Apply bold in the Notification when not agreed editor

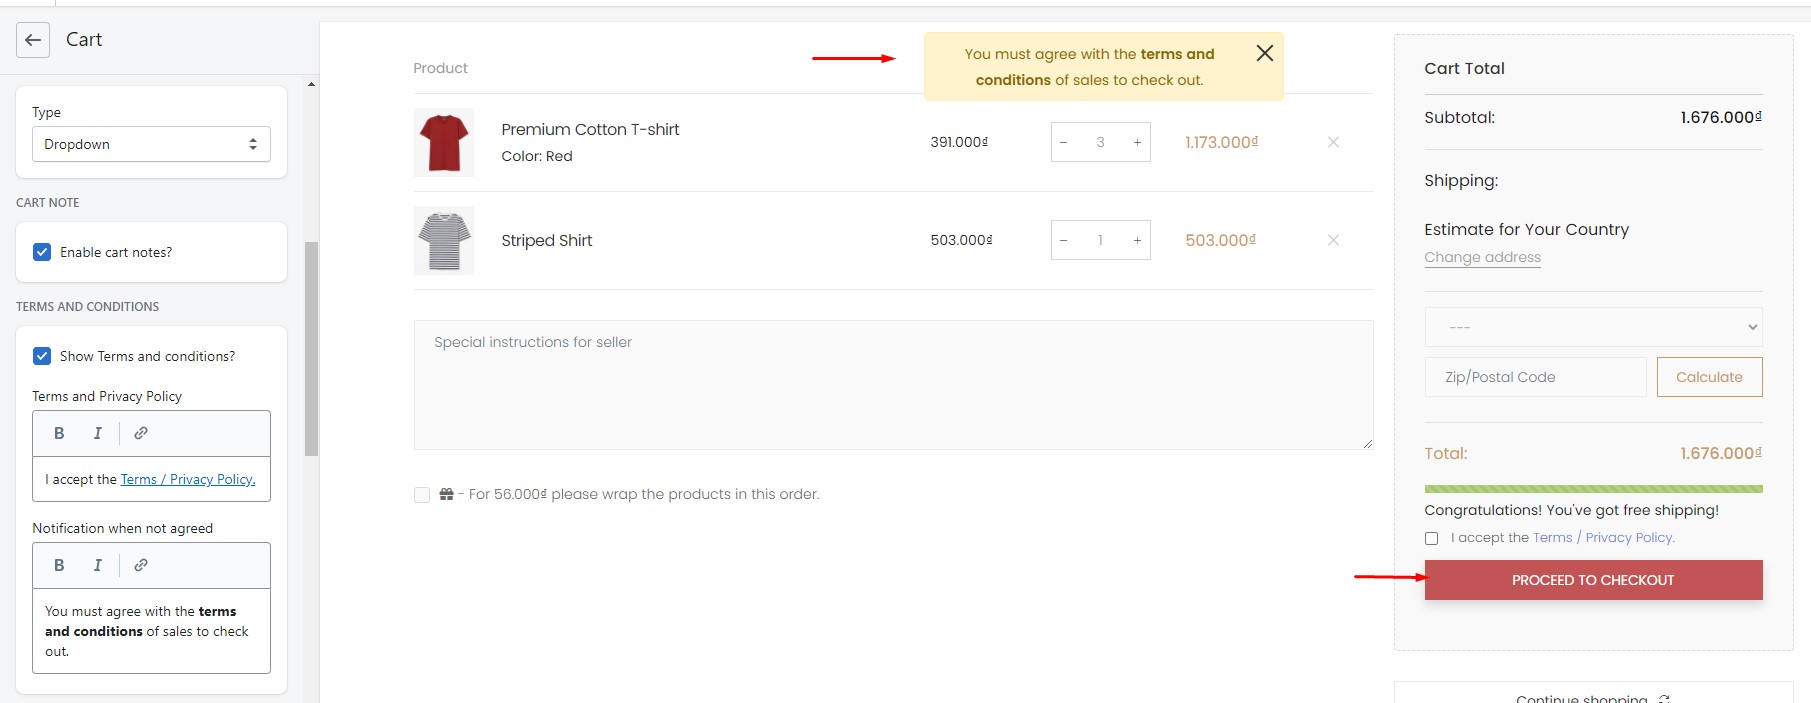pos(59,565)
